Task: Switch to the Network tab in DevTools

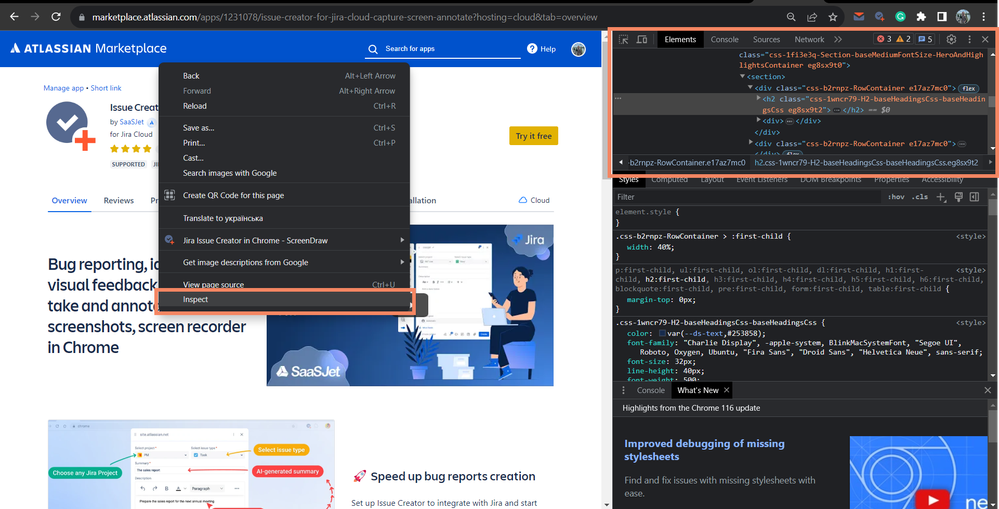Action: 809,39
